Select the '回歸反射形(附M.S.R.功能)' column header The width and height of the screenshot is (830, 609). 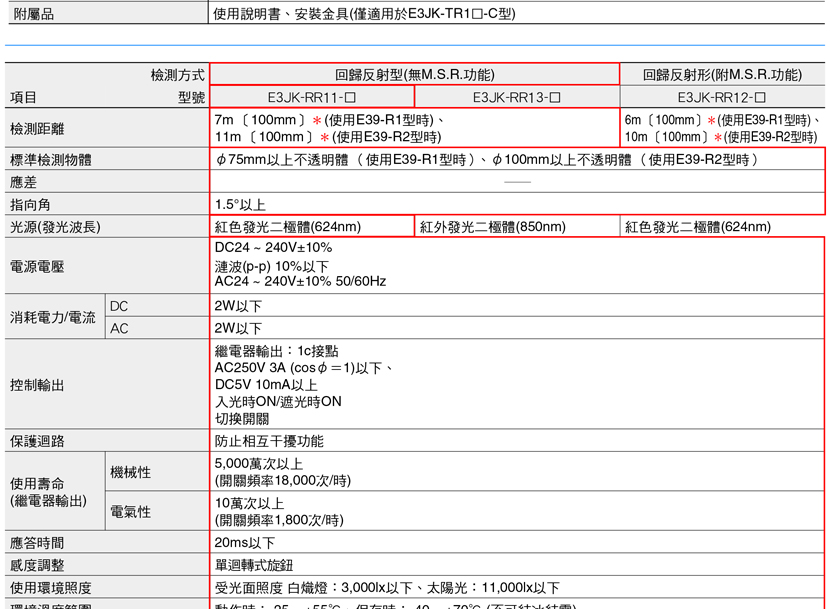tap(722, 75)
